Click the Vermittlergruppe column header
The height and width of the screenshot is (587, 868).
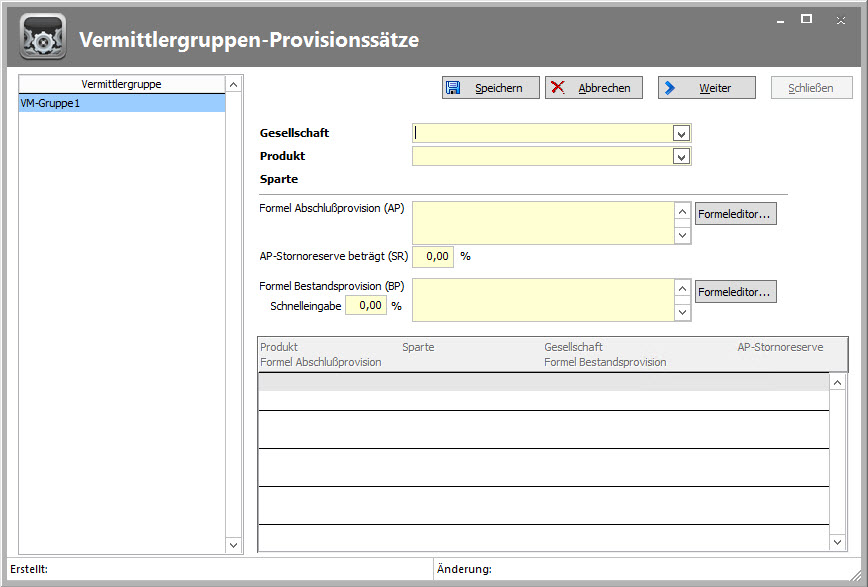pos(122,84)
